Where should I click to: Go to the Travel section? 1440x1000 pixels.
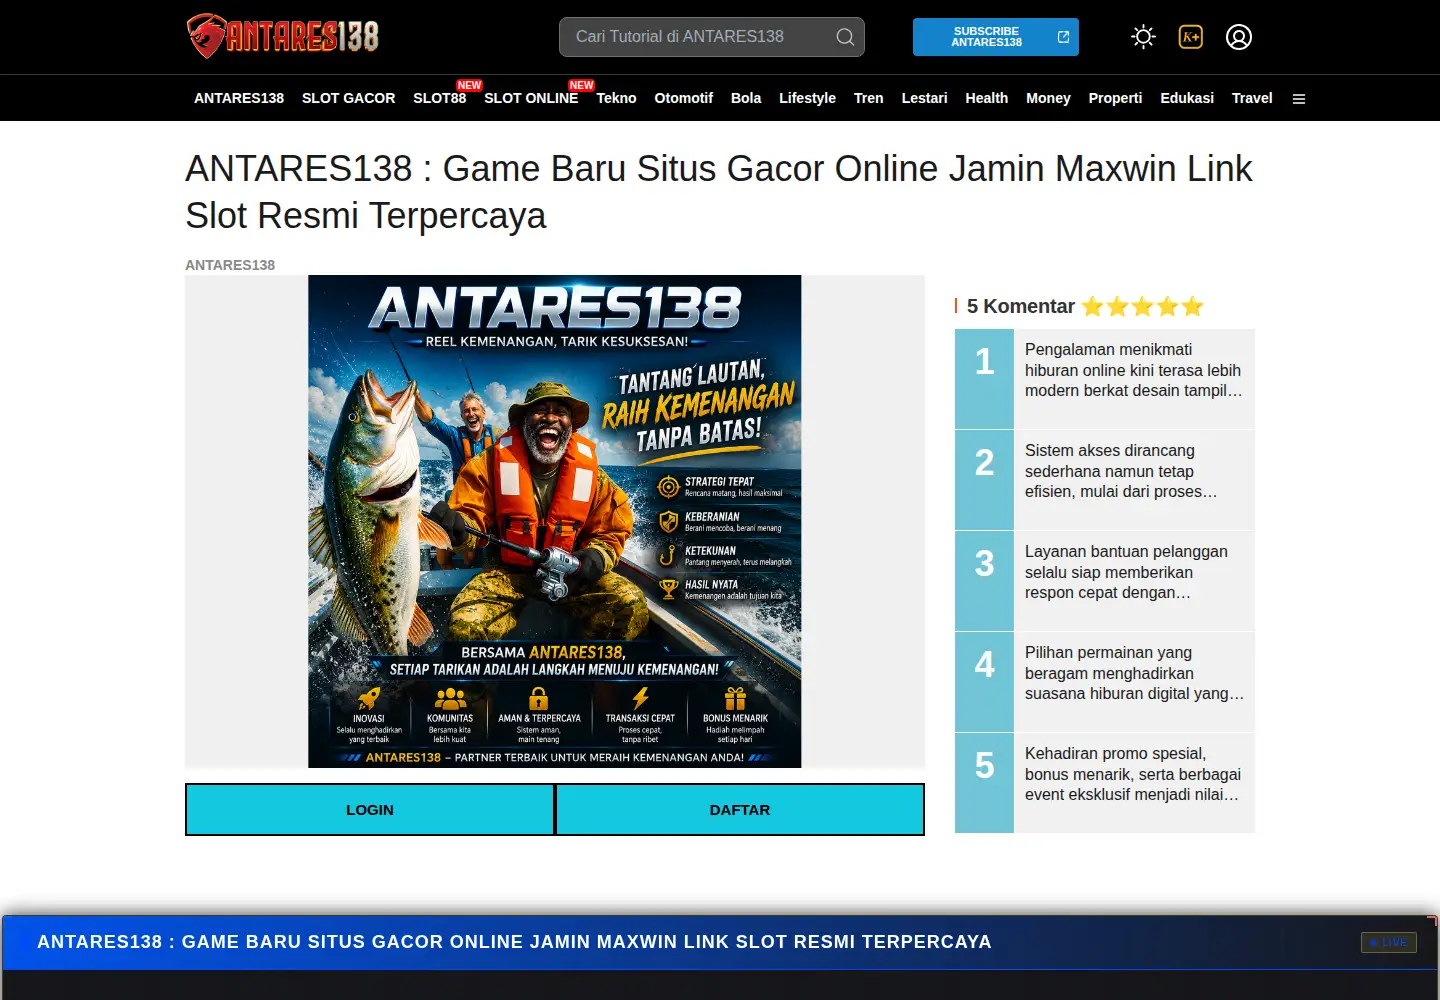(1252, 98)
